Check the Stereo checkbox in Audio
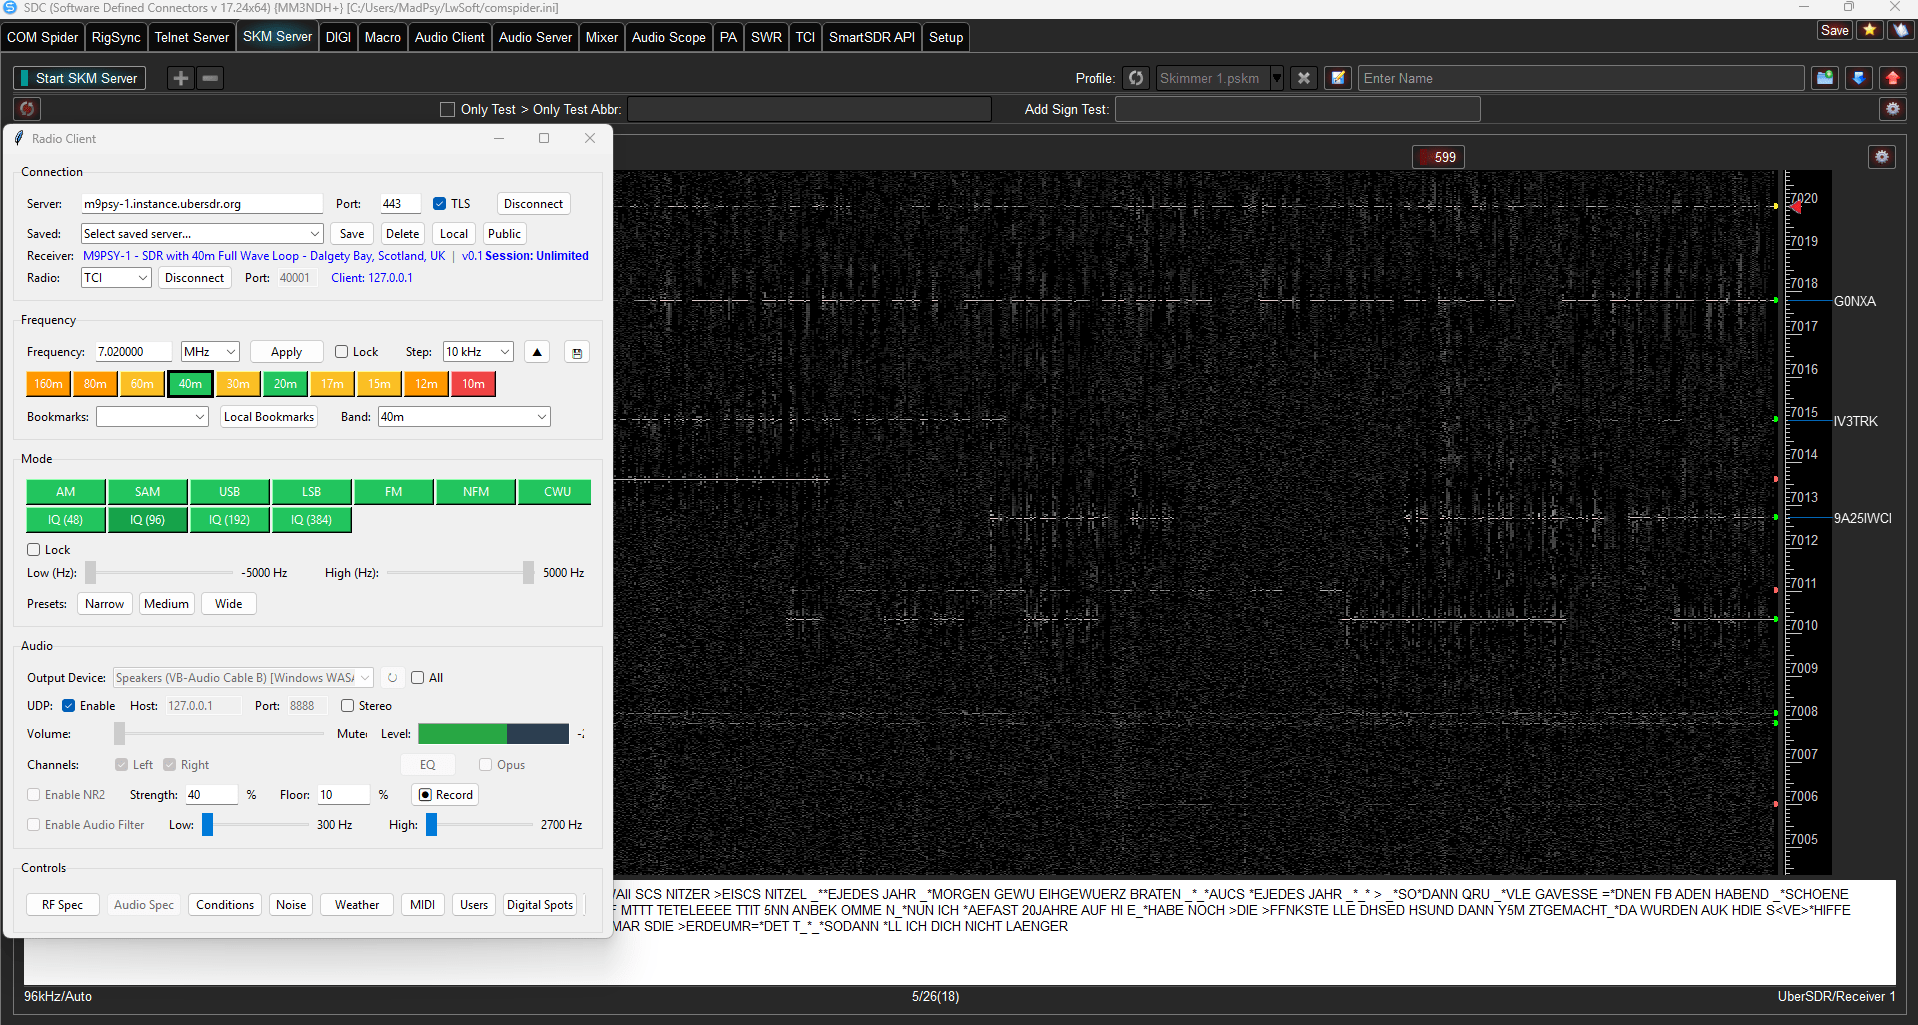Screen dimensions: 1918x1025 [347, 706]
